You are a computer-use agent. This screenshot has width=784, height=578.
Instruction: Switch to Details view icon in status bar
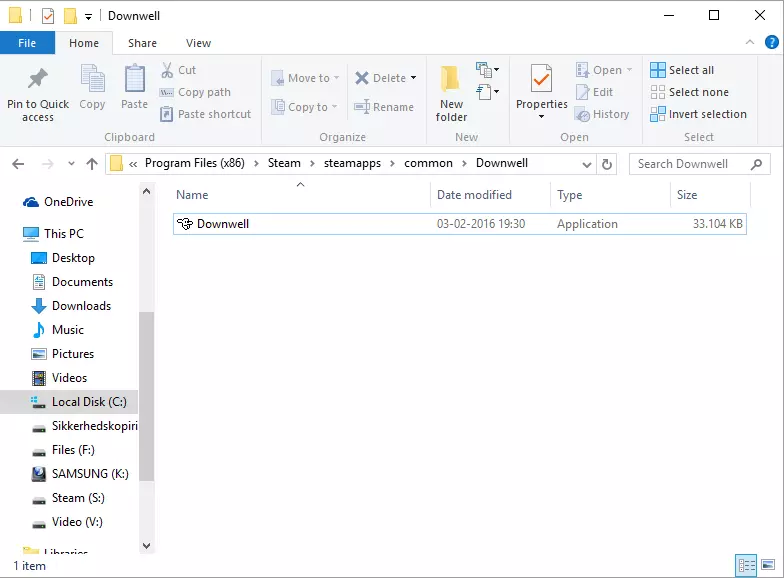(x=746, y=566)
